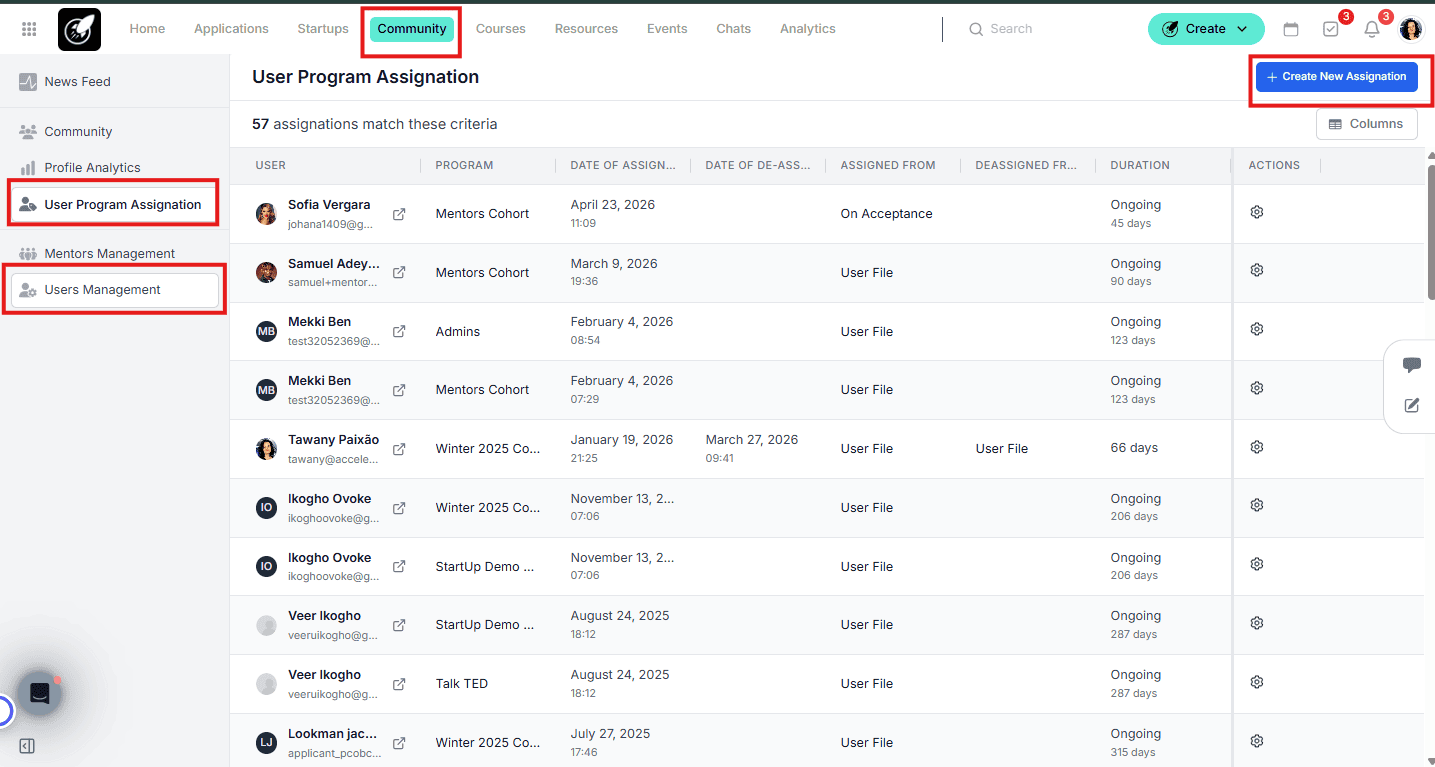Go to the Startups tab
The height and width of the screenshot is (767, 1435).
tap(323, 29)
